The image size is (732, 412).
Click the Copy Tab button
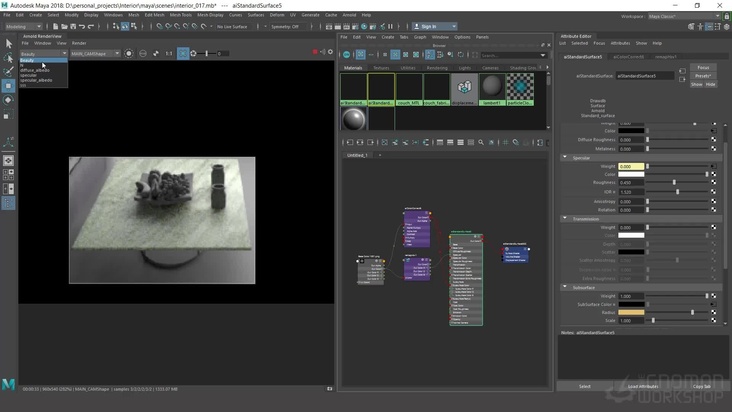point(702,386)
